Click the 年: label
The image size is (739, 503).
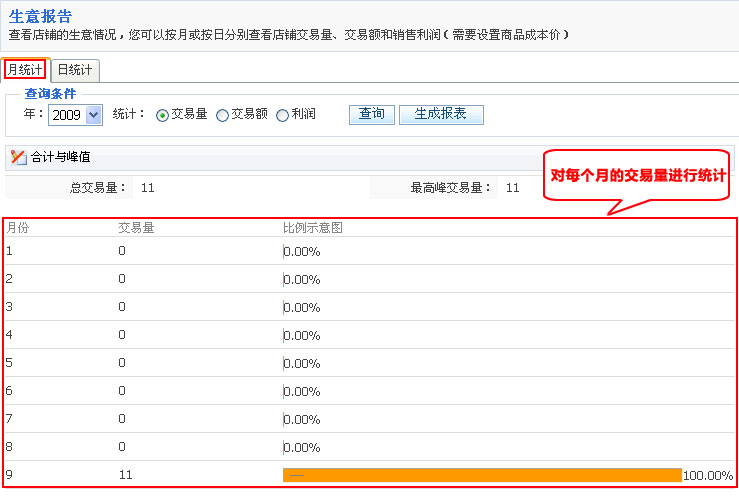(33, 114)
